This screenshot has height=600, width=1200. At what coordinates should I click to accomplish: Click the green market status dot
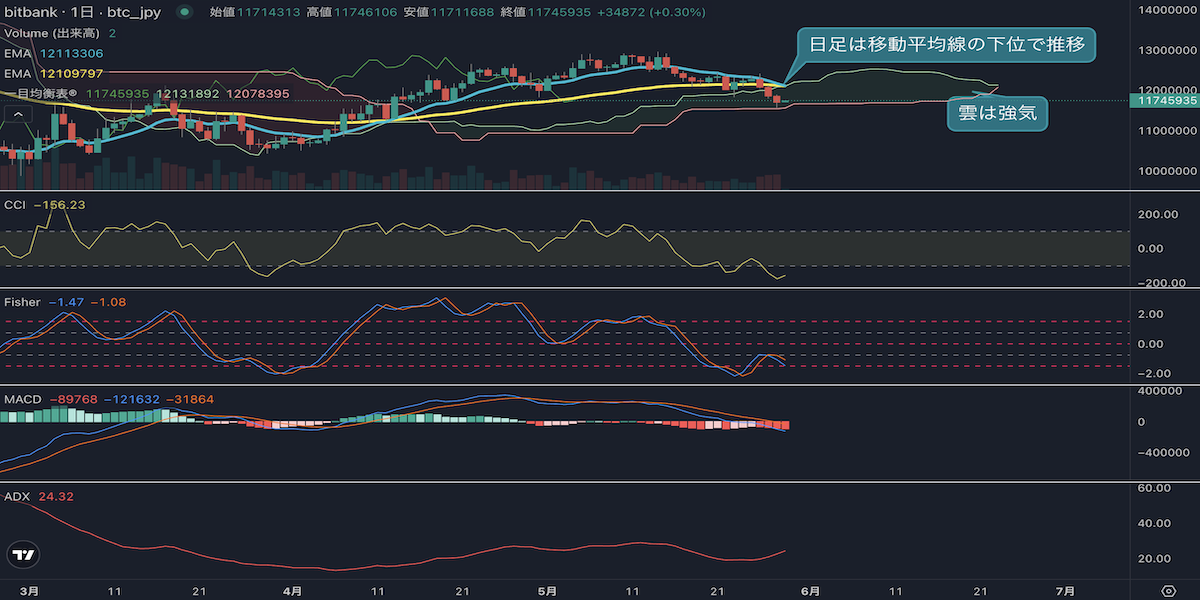(184, 13)
